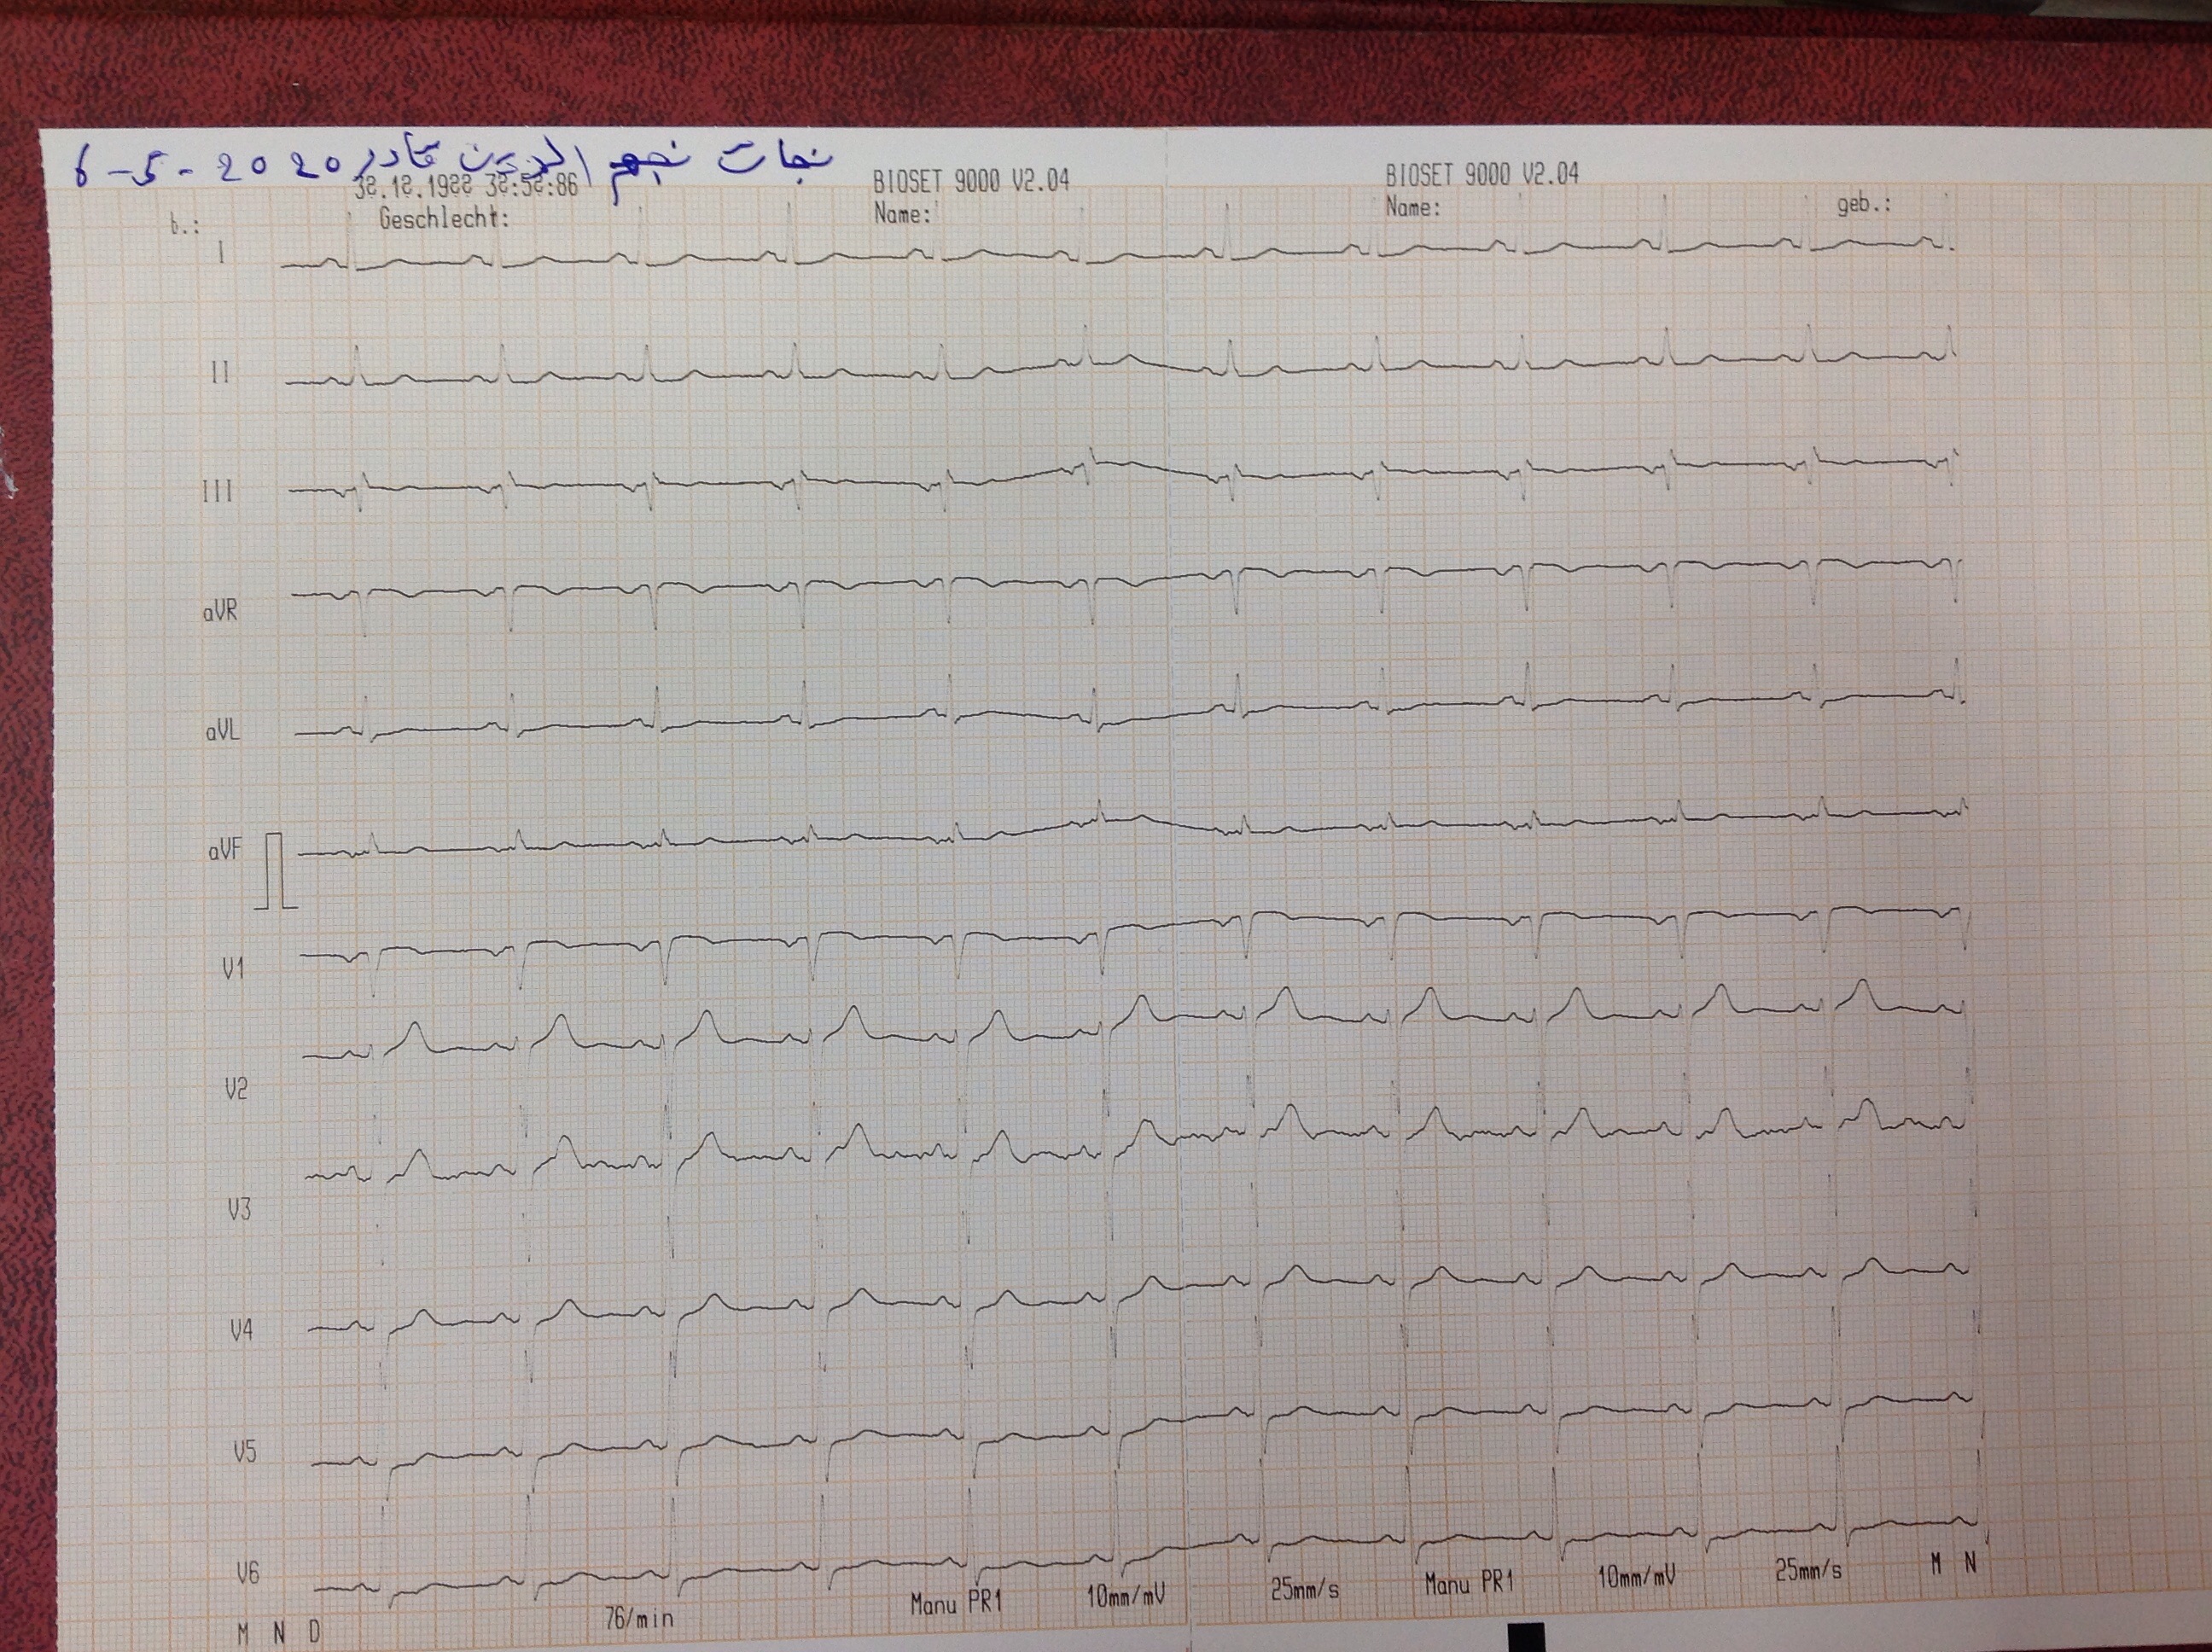Image resolution: width=2212 pixels, height=1652 pixels.
Task: Click the lead II label
Action: [x=221, y=373]
